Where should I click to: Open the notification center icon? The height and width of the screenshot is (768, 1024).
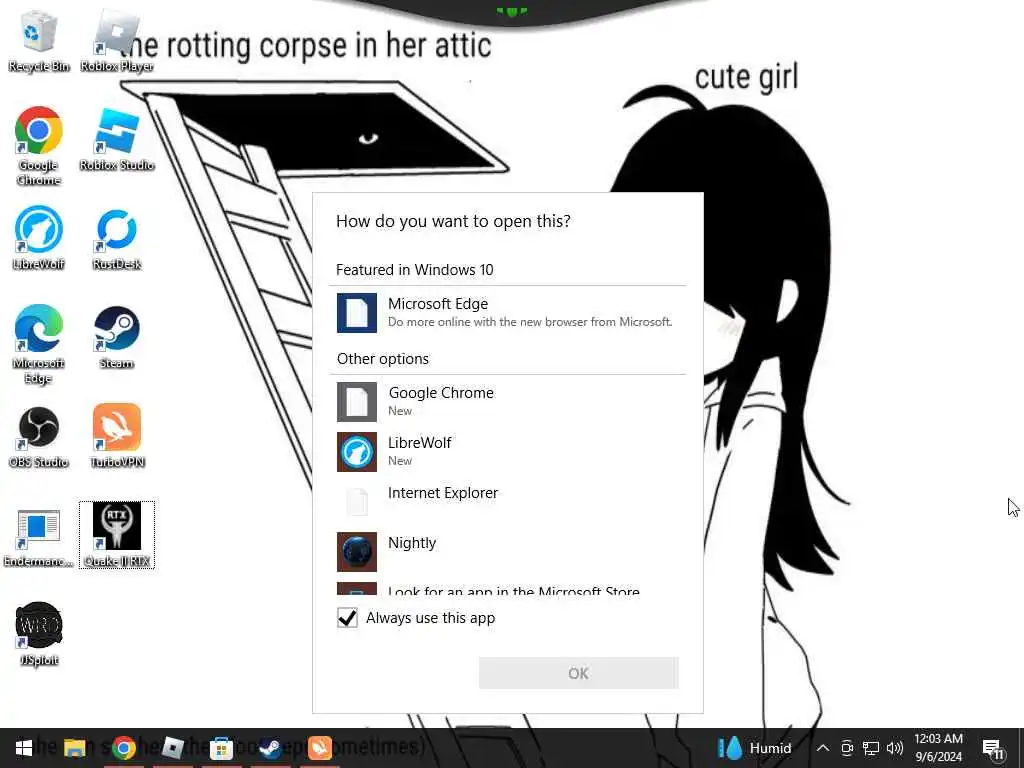point(993,749)
